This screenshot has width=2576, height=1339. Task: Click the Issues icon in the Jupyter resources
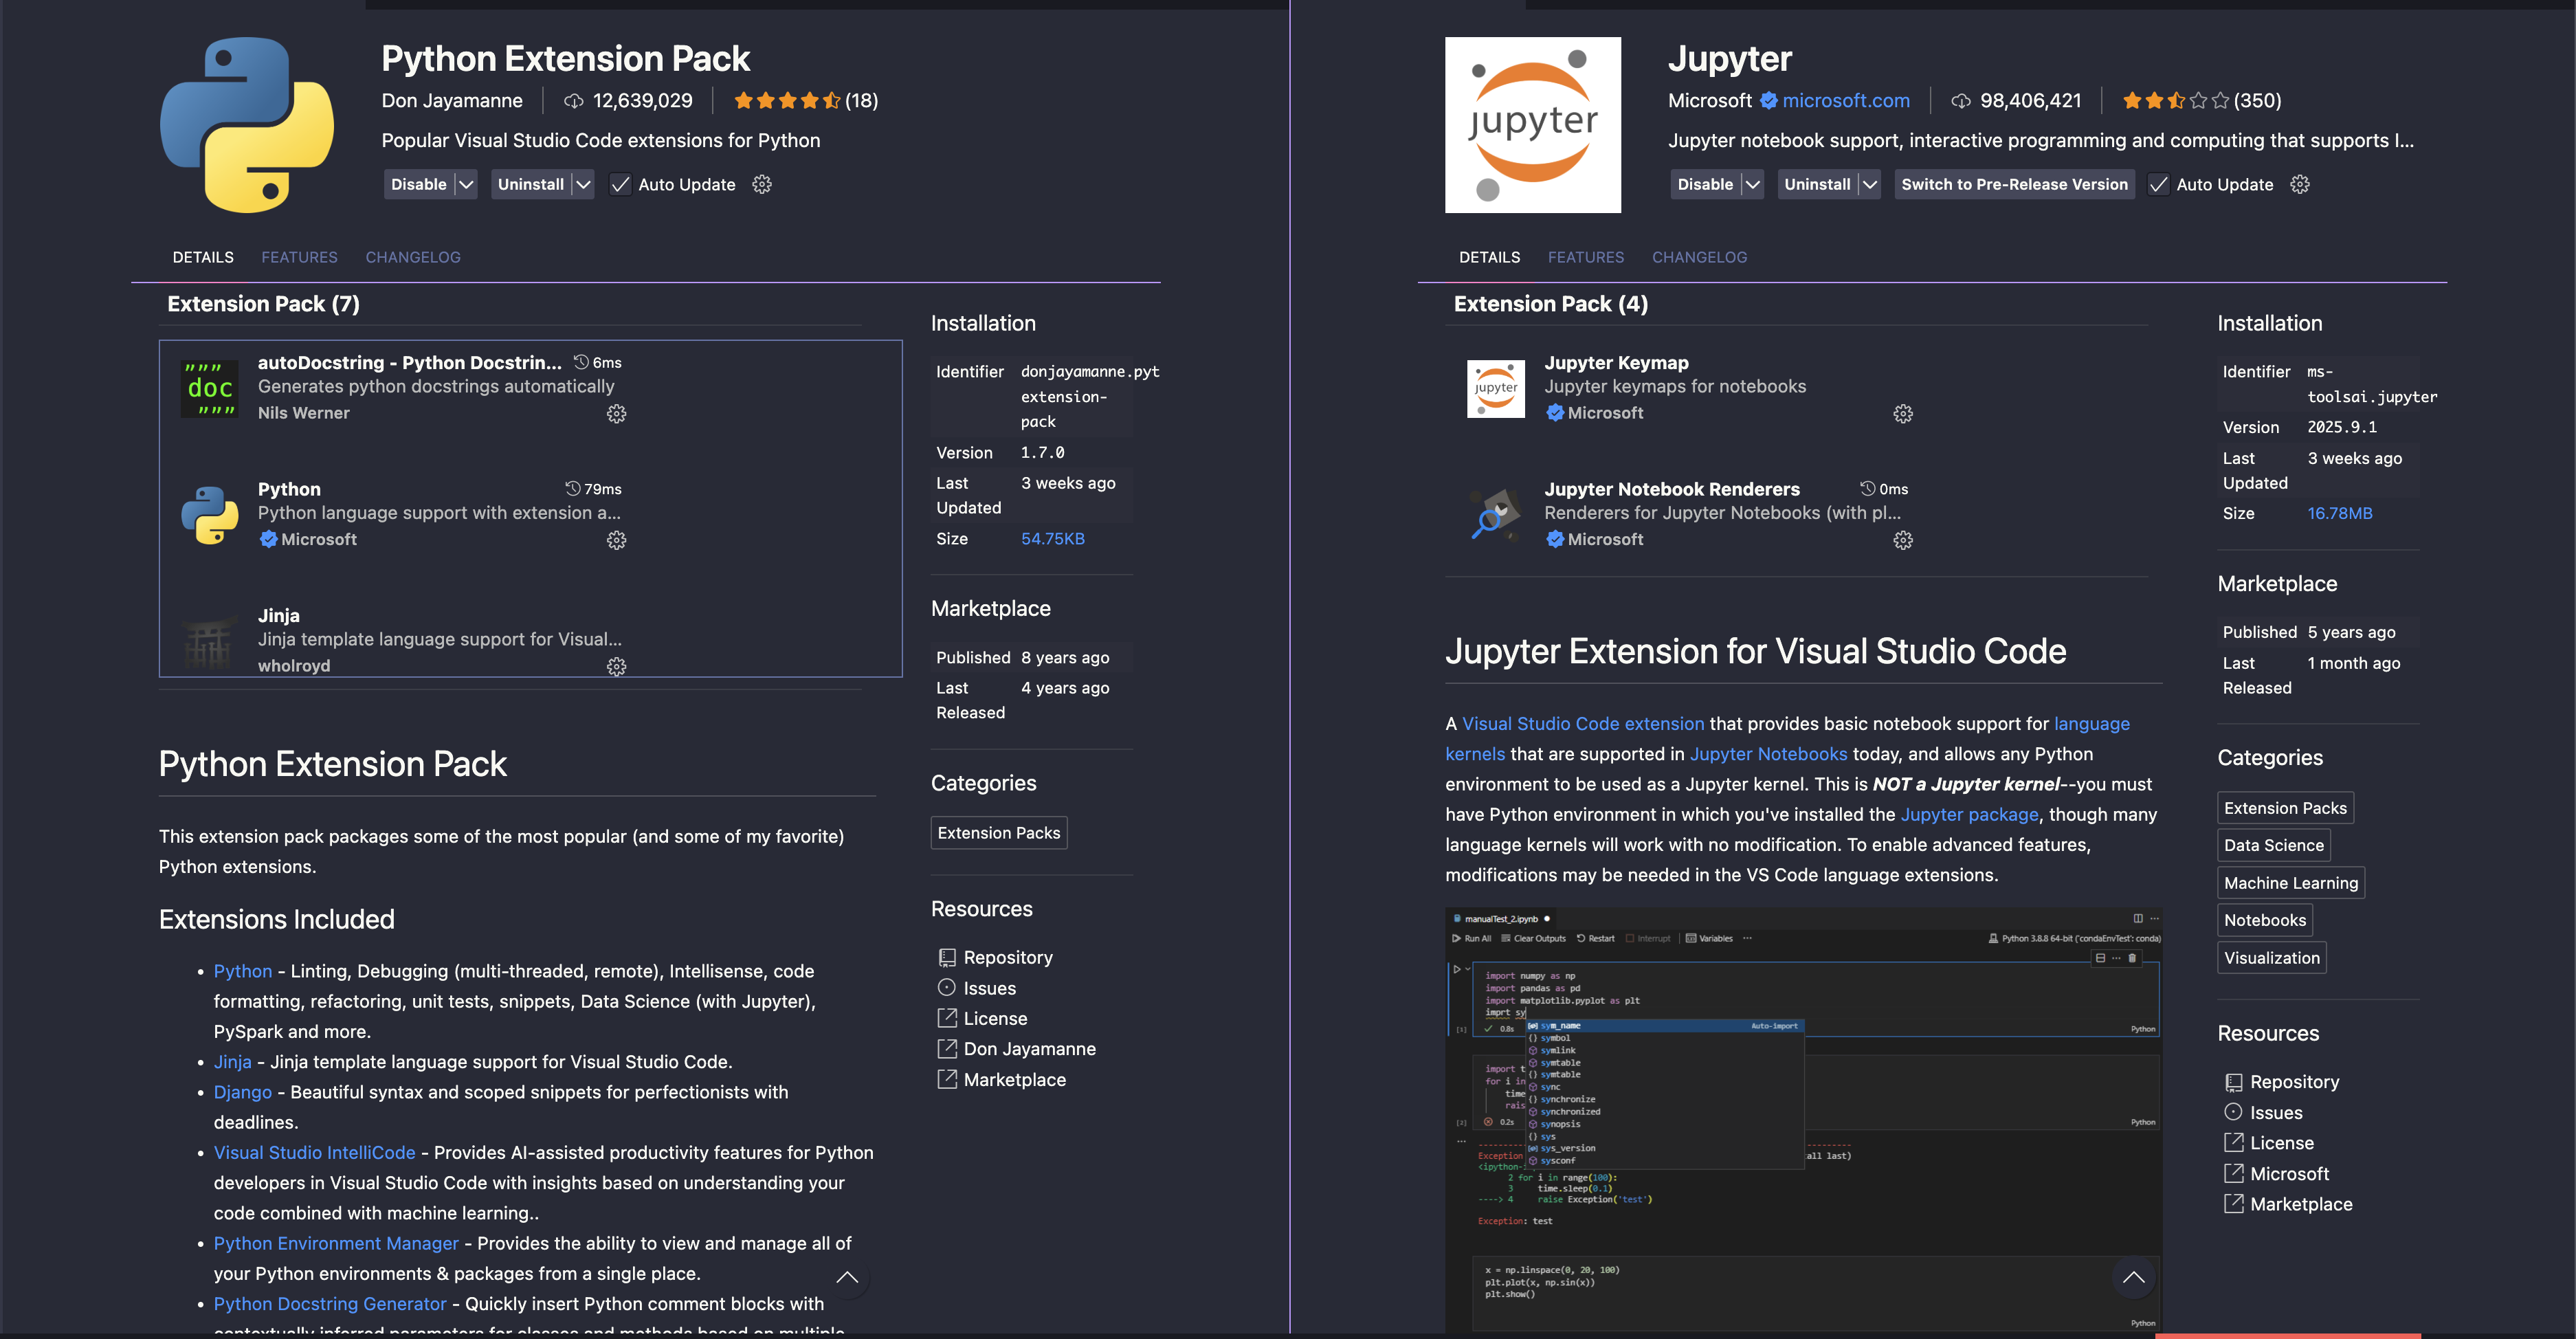coord(2233,1112)
